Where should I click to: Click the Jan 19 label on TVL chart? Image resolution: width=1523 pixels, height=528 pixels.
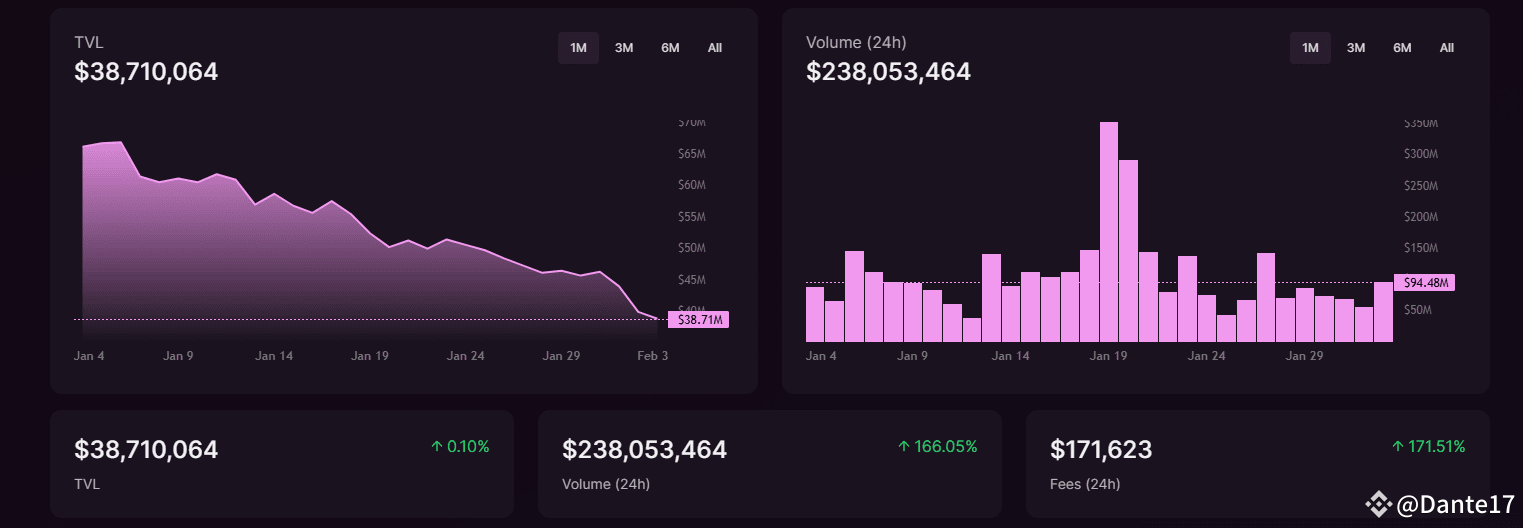point(370,356)
